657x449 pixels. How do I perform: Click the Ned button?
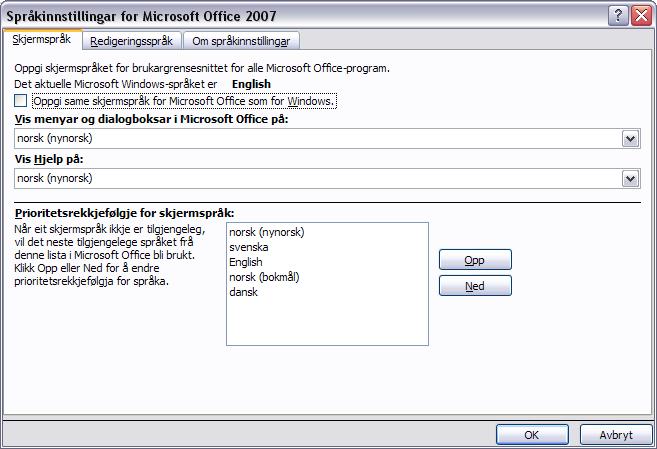[475, 286]
